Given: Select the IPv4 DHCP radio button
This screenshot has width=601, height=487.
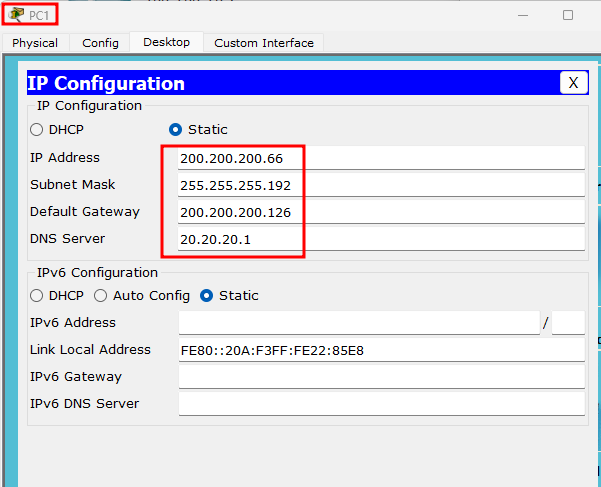Looking at the screenshot, I should [x=37, y=130].
